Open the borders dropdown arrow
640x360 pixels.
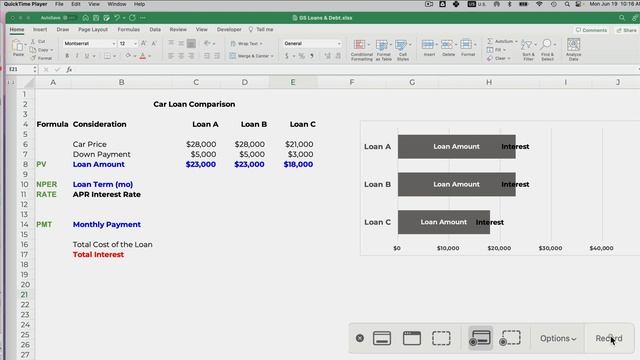coord(114,56)
